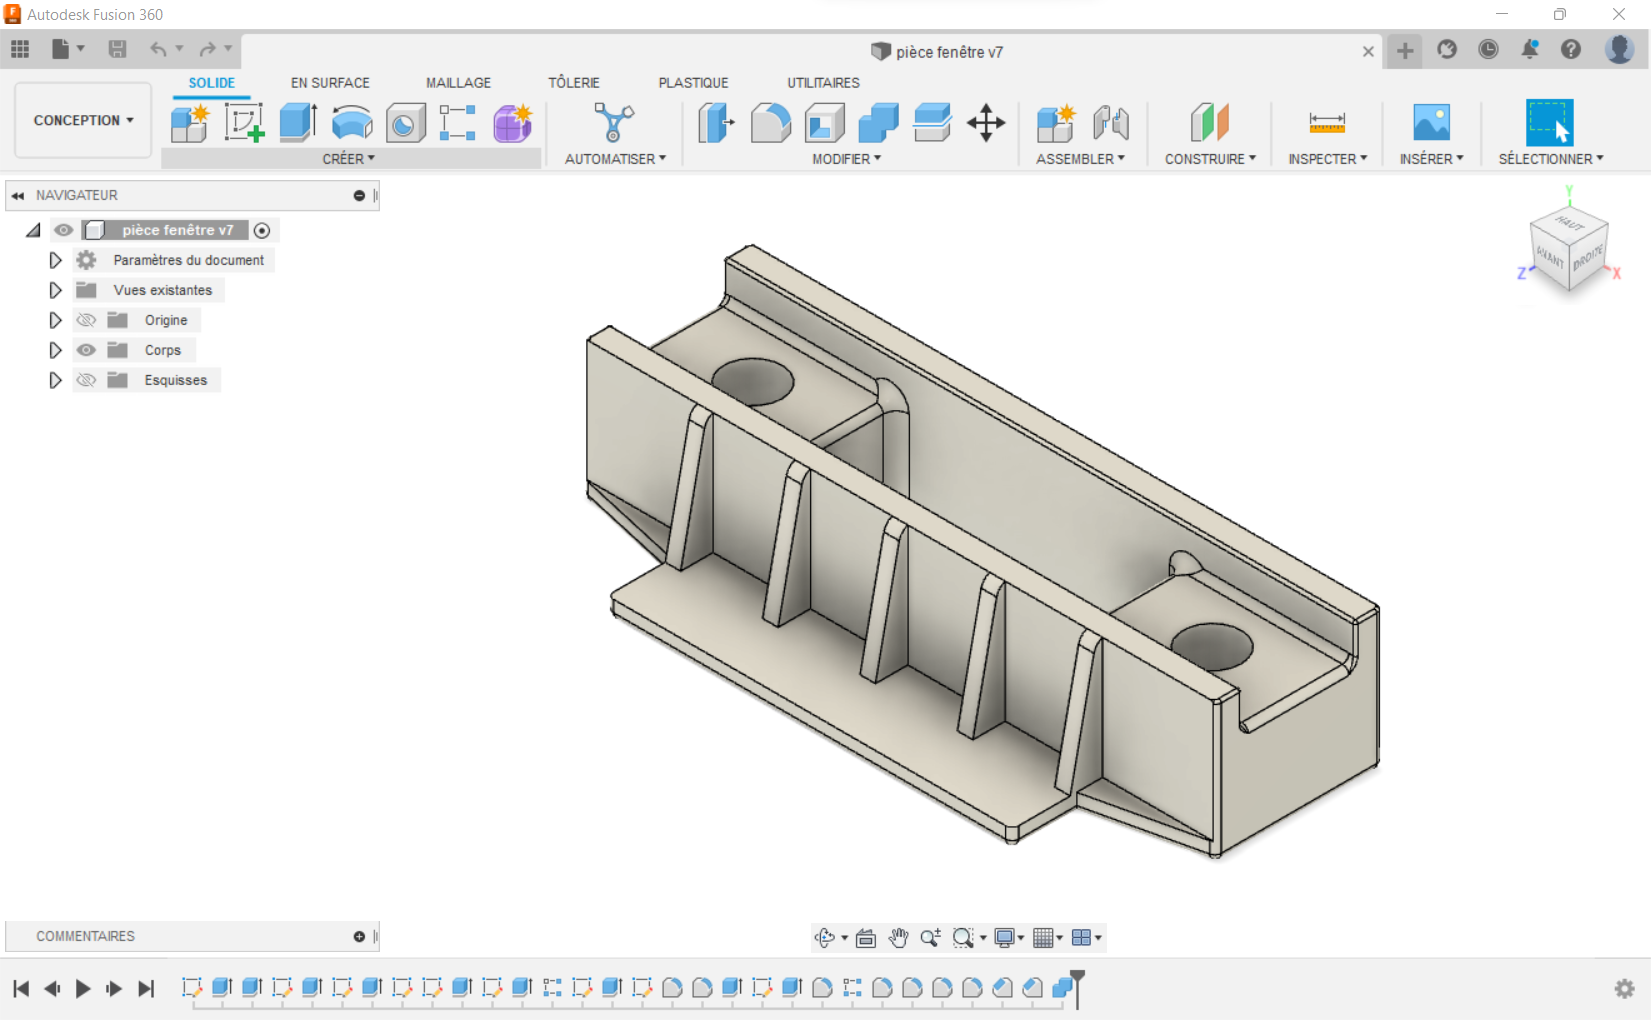The height and width of the screenshot is (1020, 1651).
Task: Open the CRÉER dropdown menu
Action: click(349, 158)
